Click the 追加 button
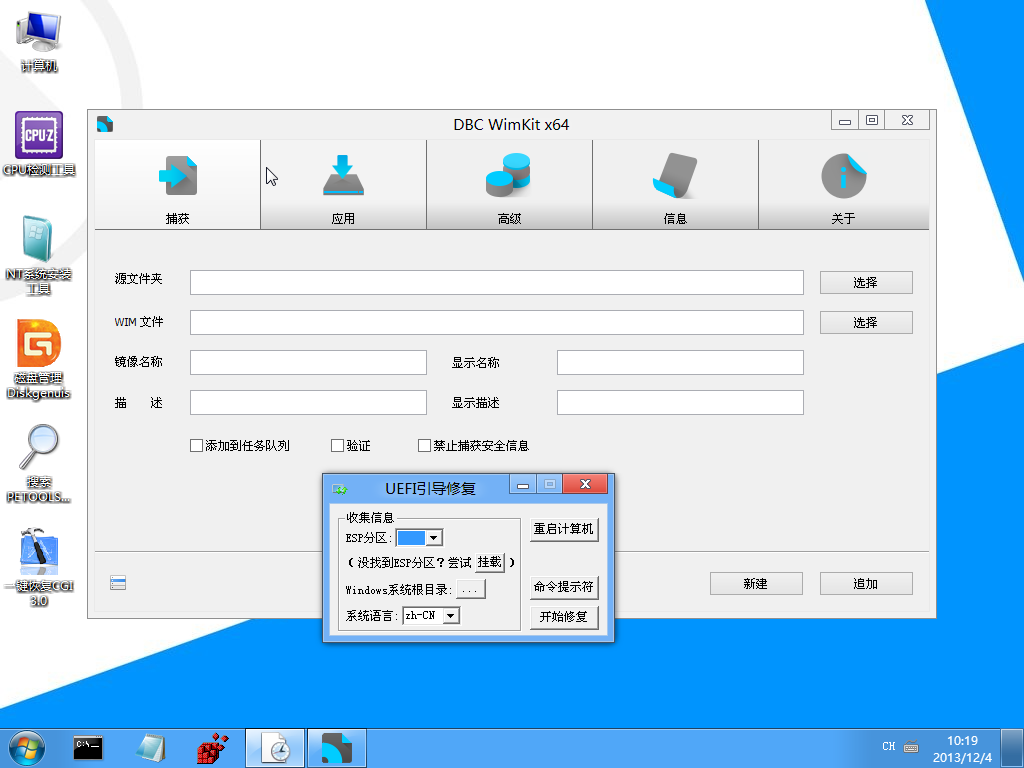 [x=866, y=584]
